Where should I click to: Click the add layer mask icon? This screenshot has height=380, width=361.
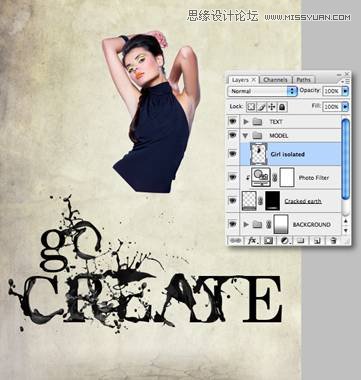pos(268,240)
